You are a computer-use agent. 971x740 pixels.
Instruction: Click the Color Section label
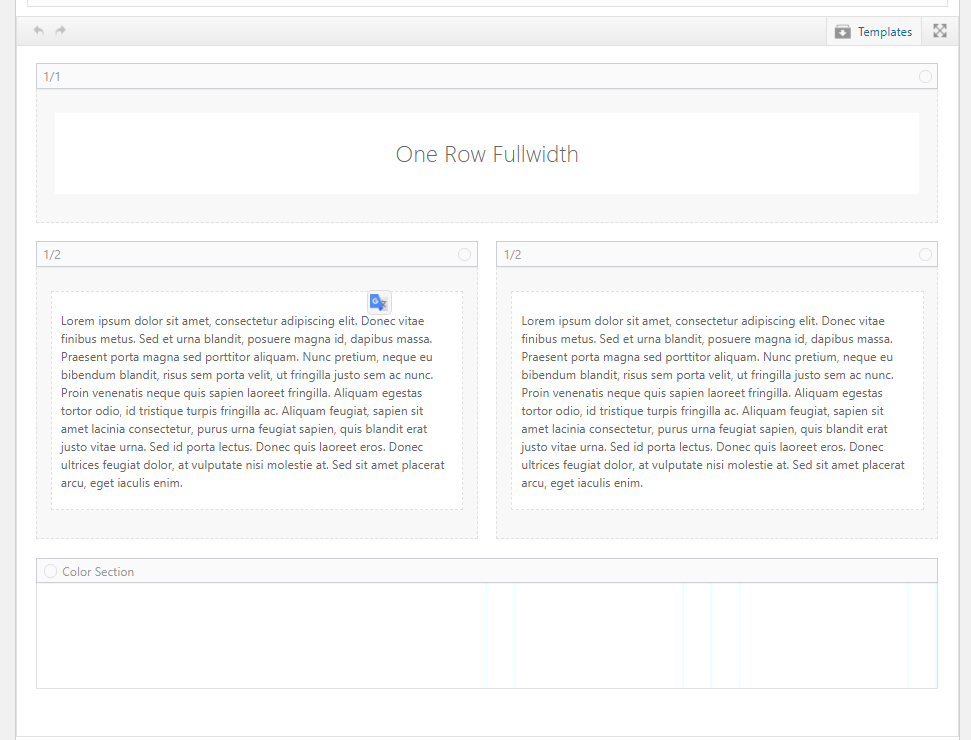98,572
